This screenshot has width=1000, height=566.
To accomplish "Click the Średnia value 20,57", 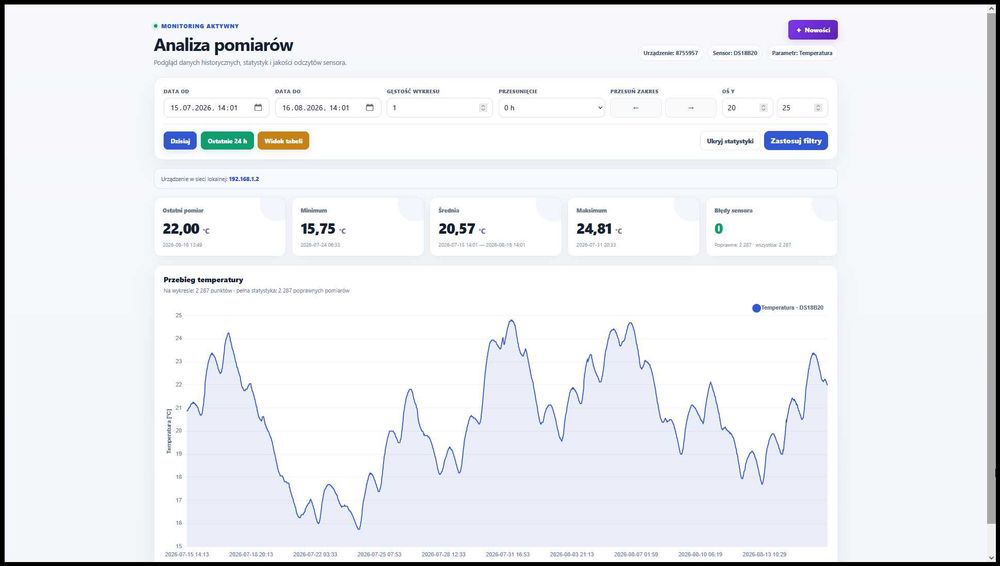I will pos(457,229).
